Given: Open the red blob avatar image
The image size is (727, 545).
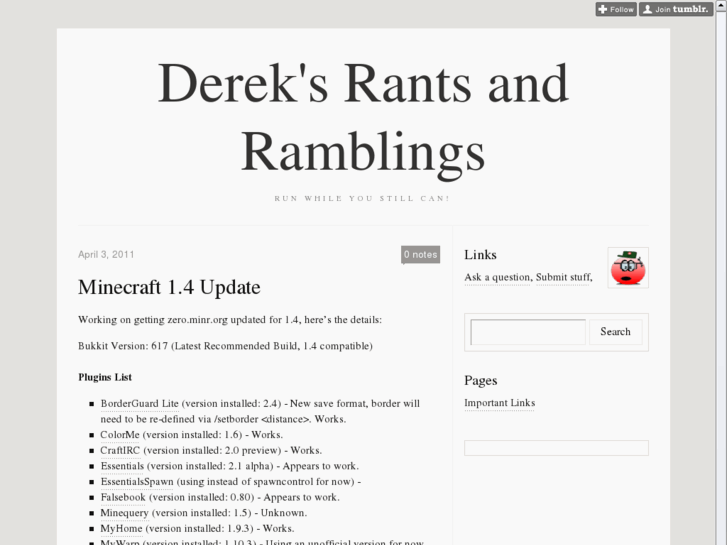Looking at the screenshot, I should 628,268.
